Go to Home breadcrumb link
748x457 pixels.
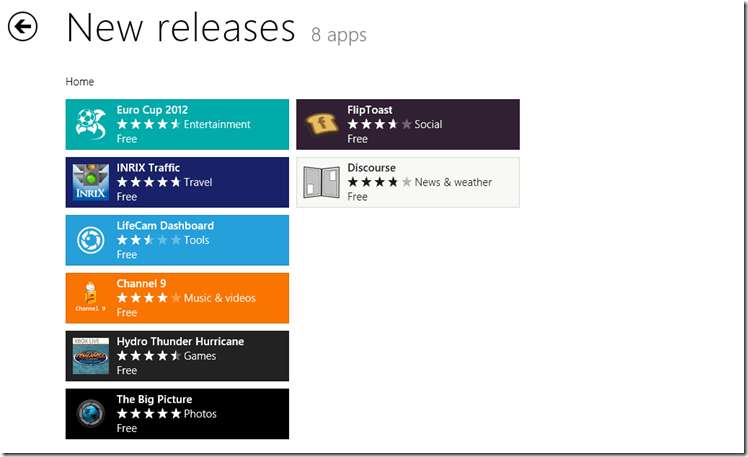point(80,81)
